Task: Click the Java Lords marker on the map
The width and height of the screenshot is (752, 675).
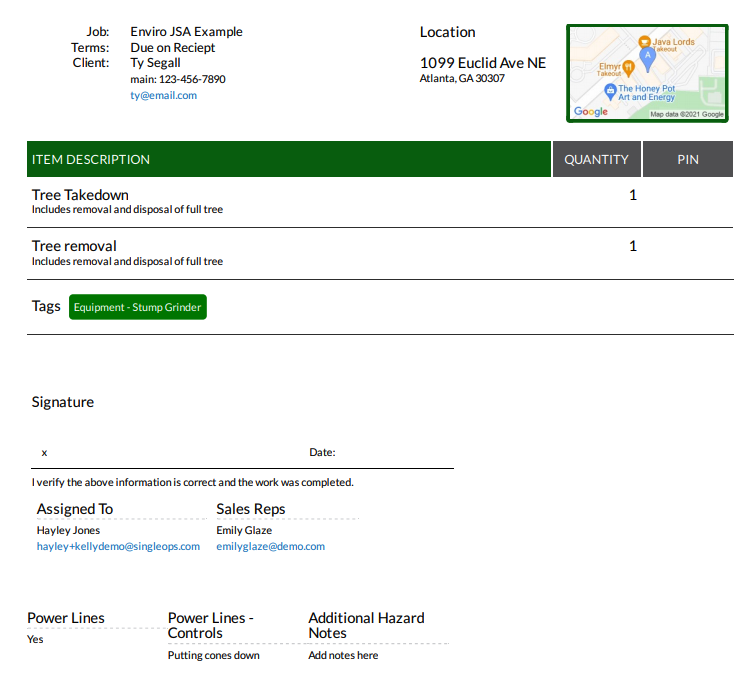Action: tap(644, 42)
